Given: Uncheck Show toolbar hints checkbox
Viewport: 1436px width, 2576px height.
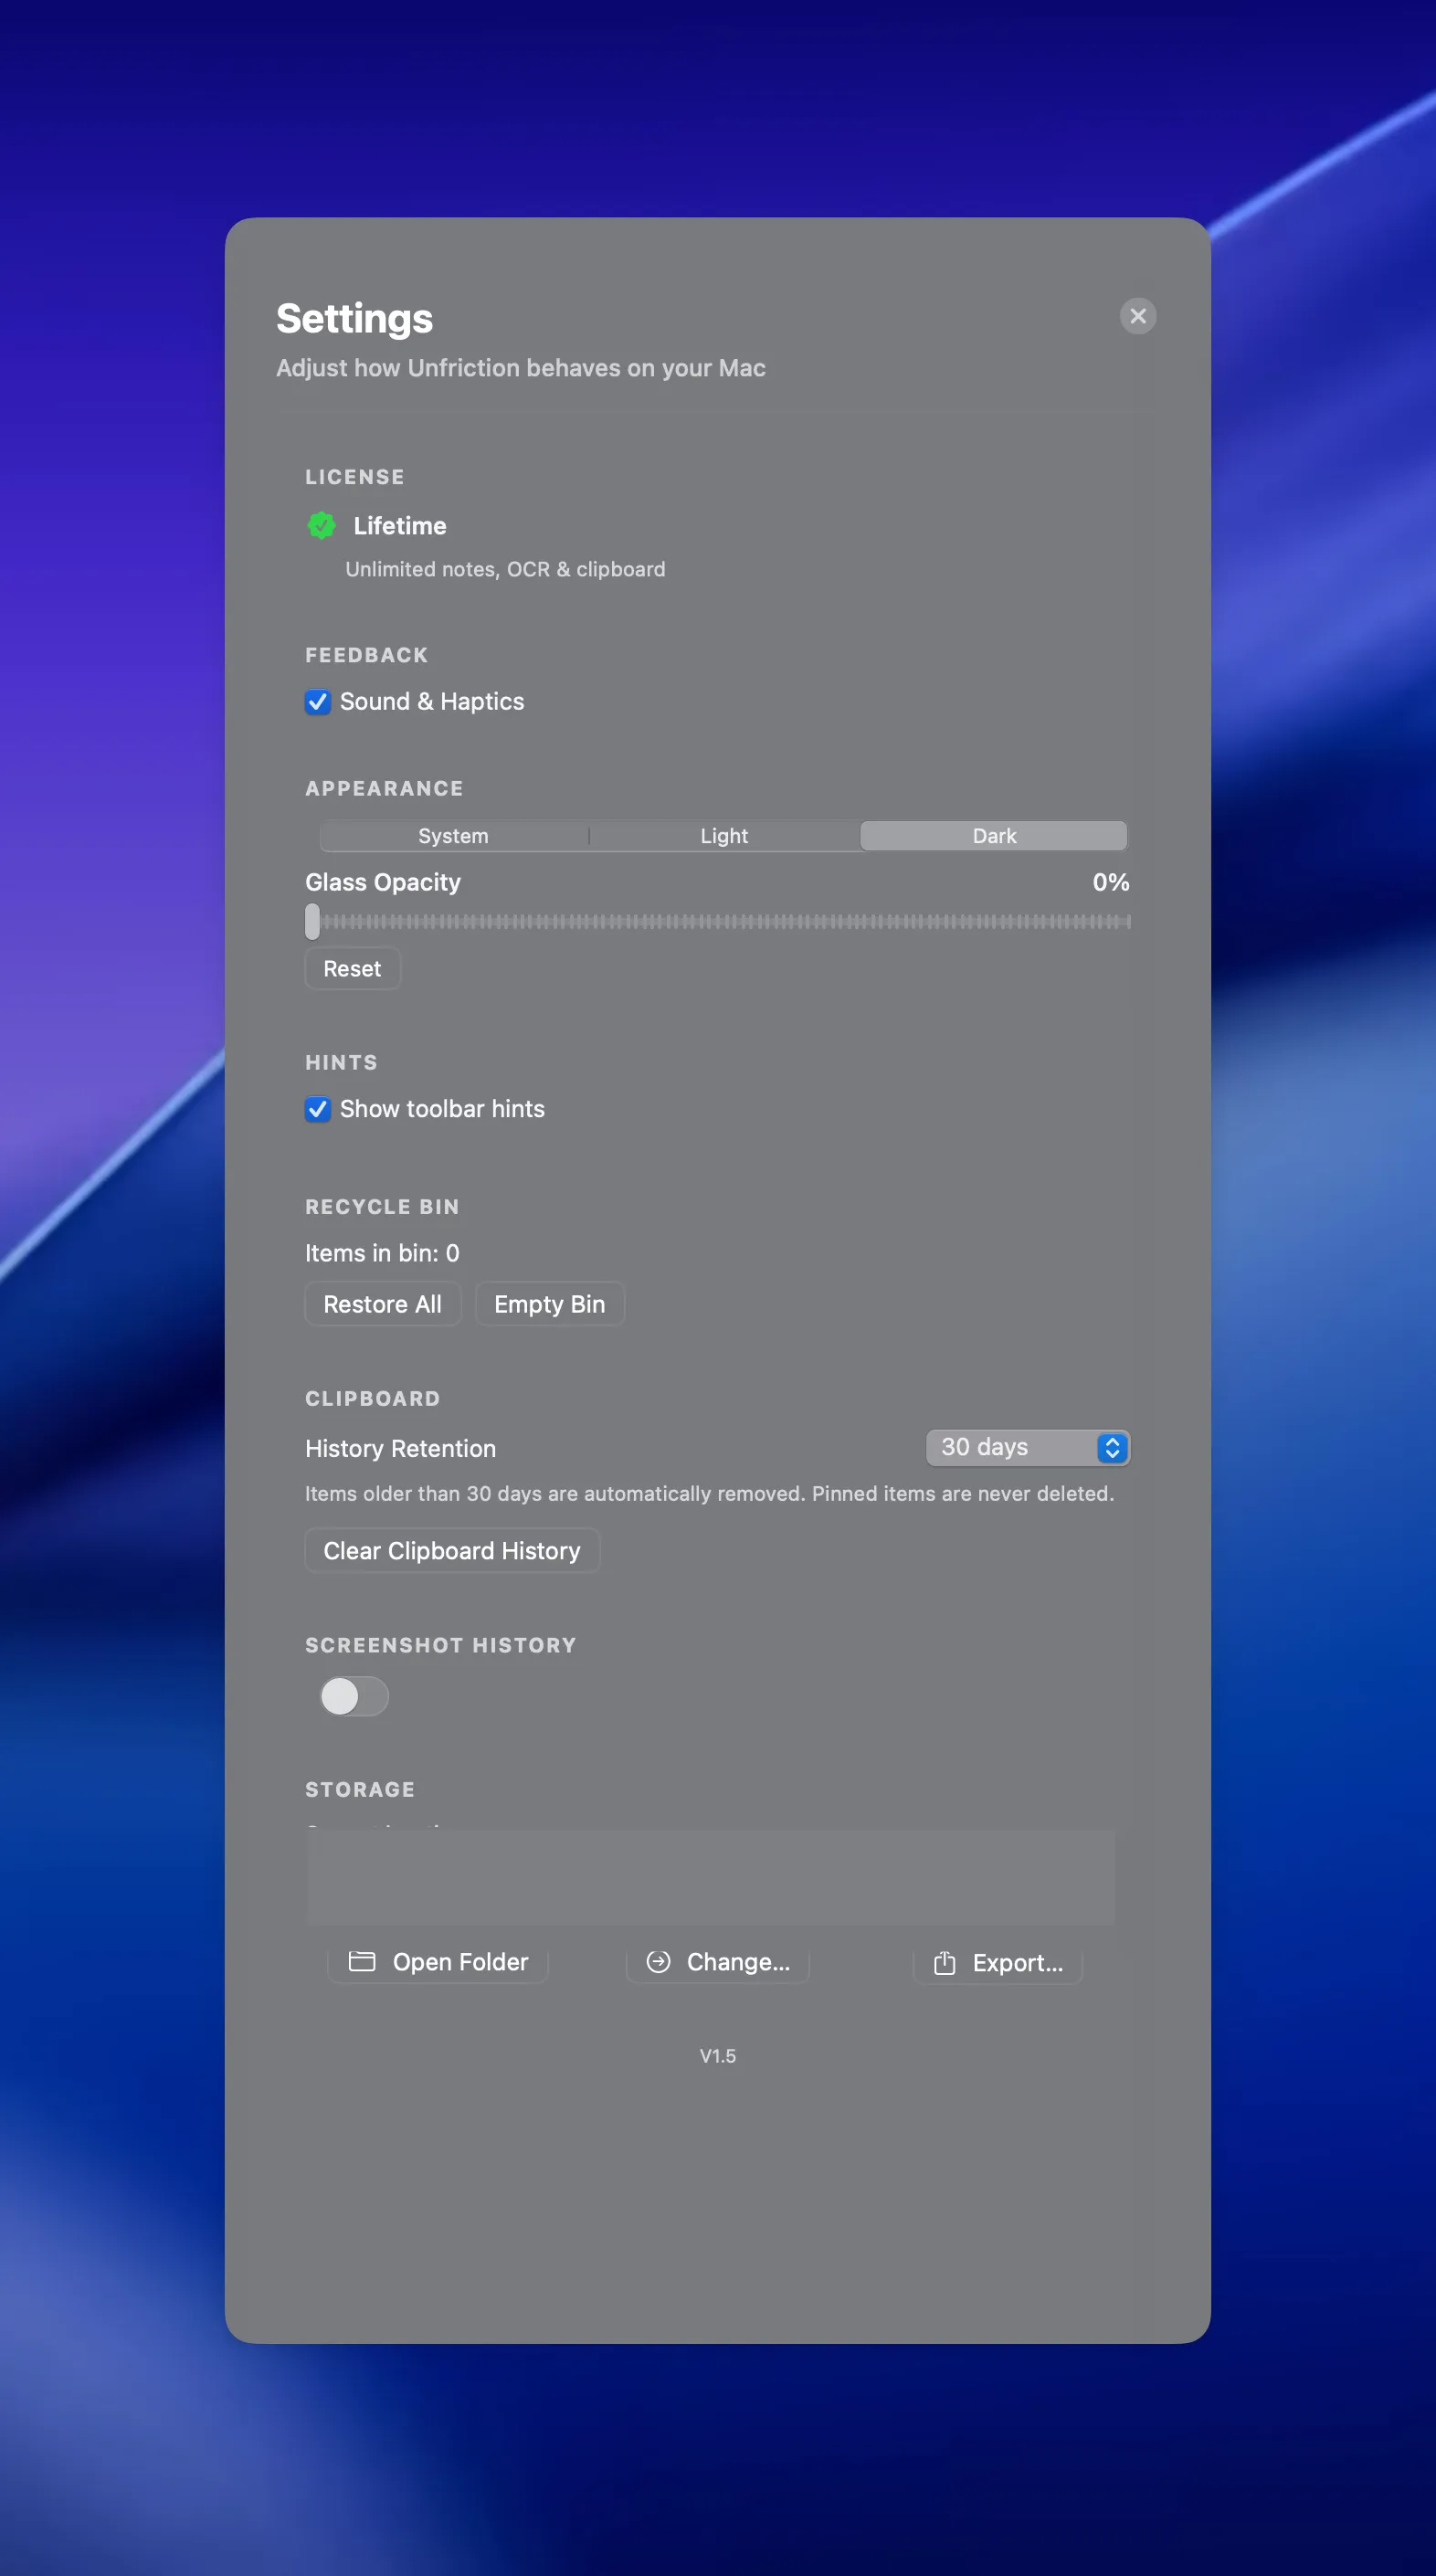Looking at the screenshot, I should click(x=318, y=1109).
